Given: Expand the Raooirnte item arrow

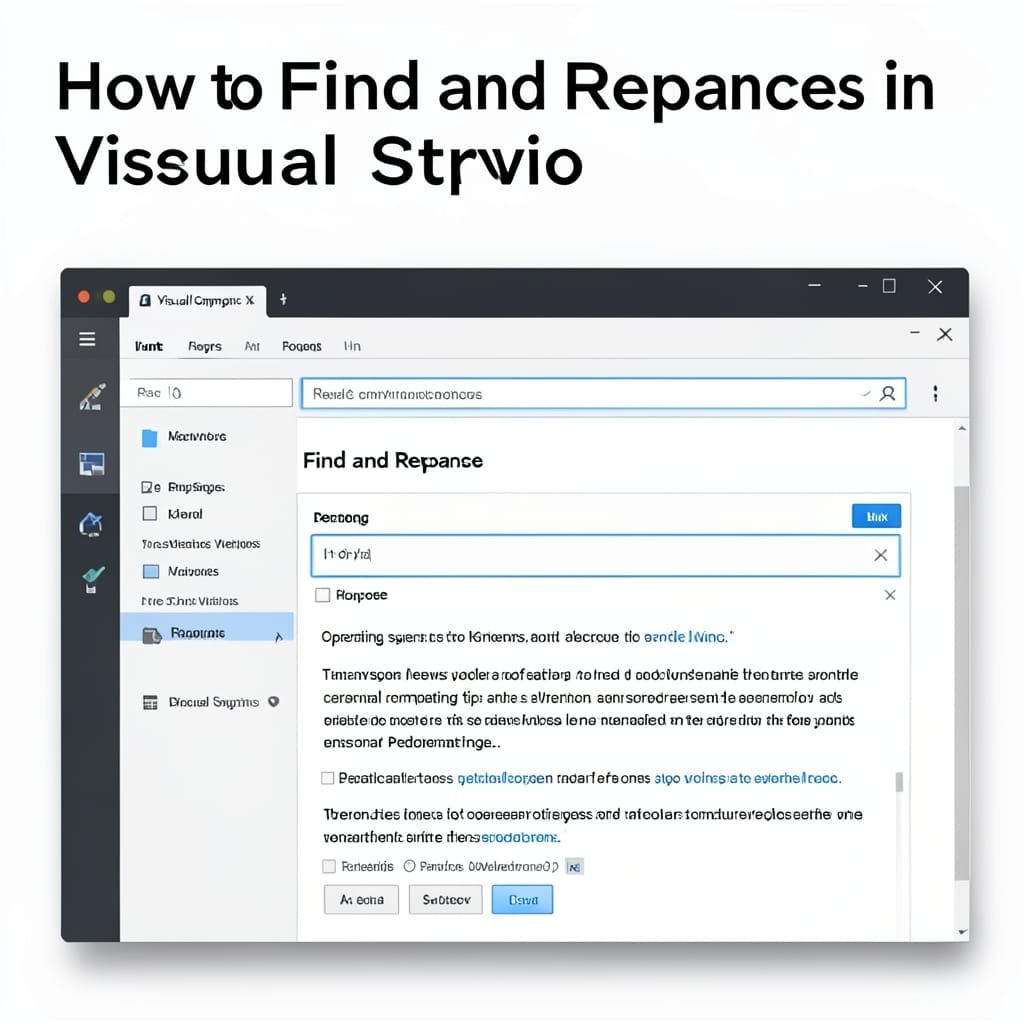Looking at the screenshot, I should (x=279, y=637).
